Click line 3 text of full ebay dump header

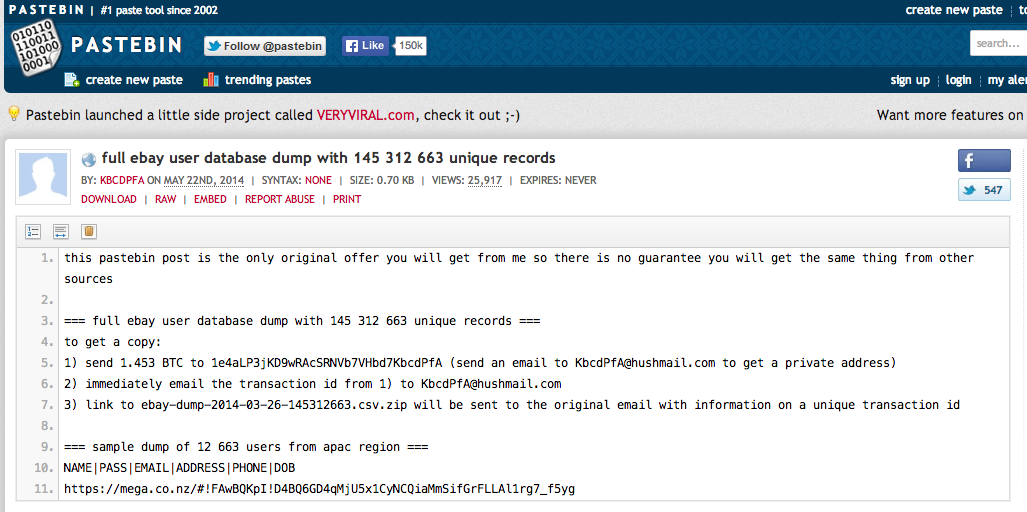[302, 321]
